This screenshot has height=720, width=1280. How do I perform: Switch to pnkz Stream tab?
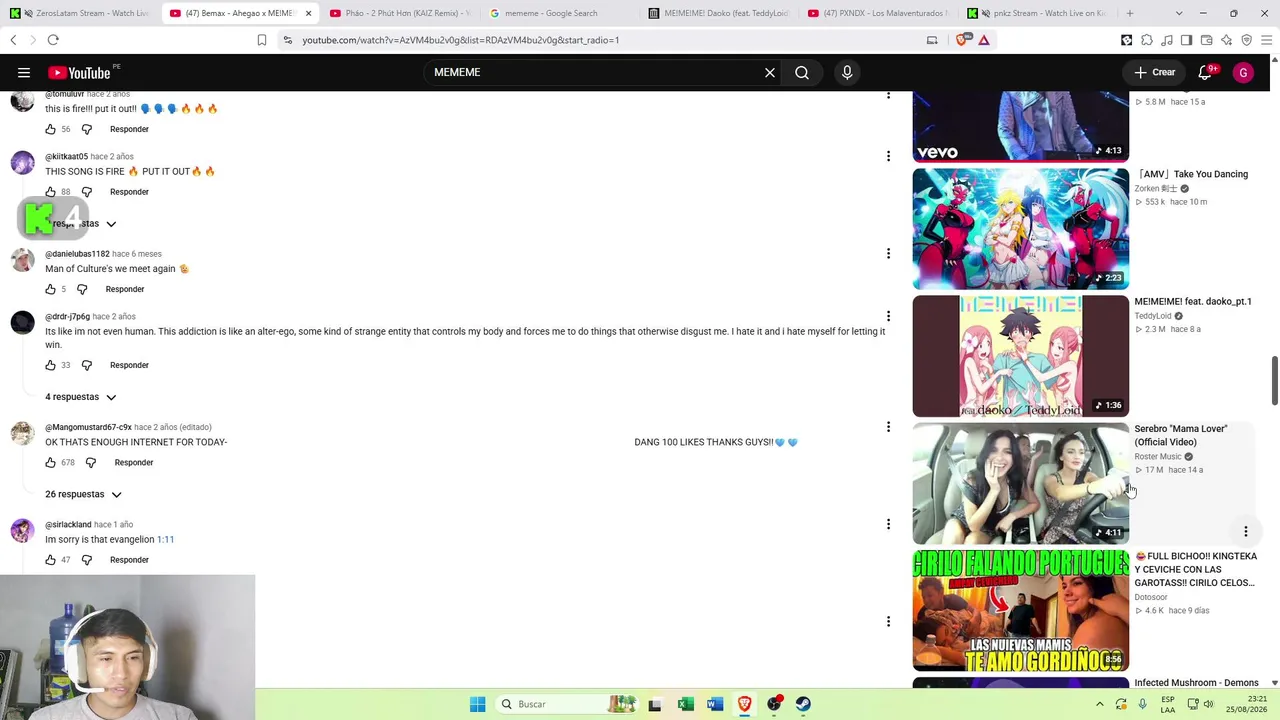tap(1037, 13)
